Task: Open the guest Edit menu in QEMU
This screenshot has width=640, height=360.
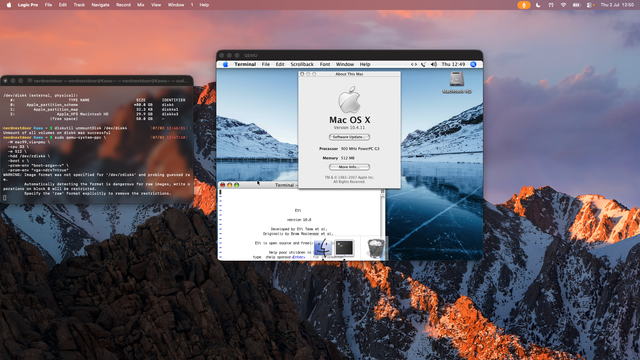Action: point(280,64)
